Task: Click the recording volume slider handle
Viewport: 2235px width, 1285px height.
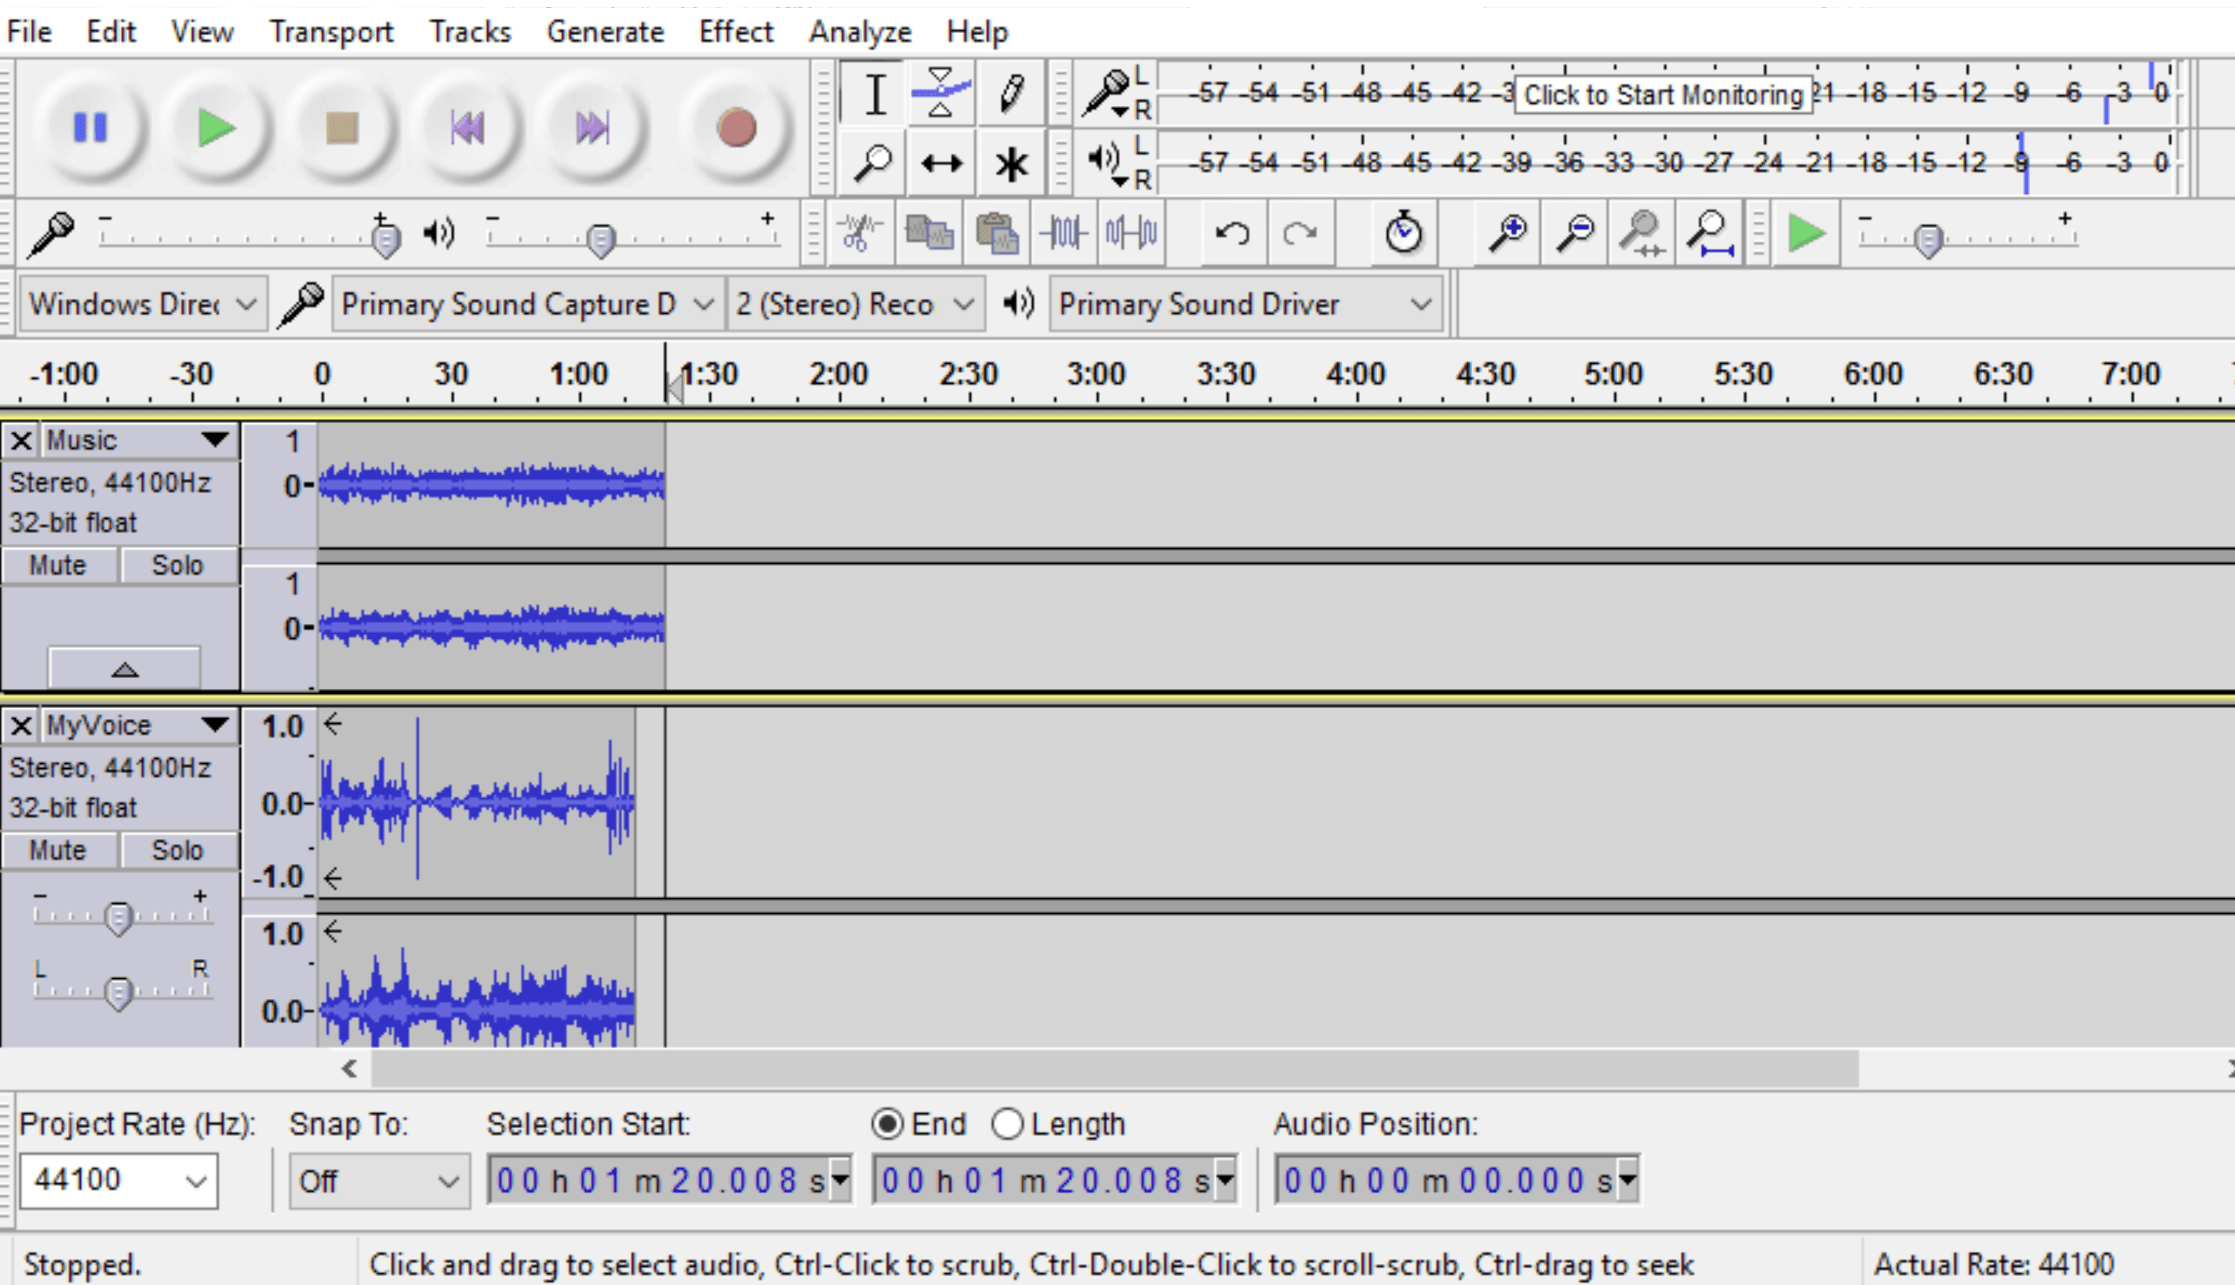Action: pos(385,239)
